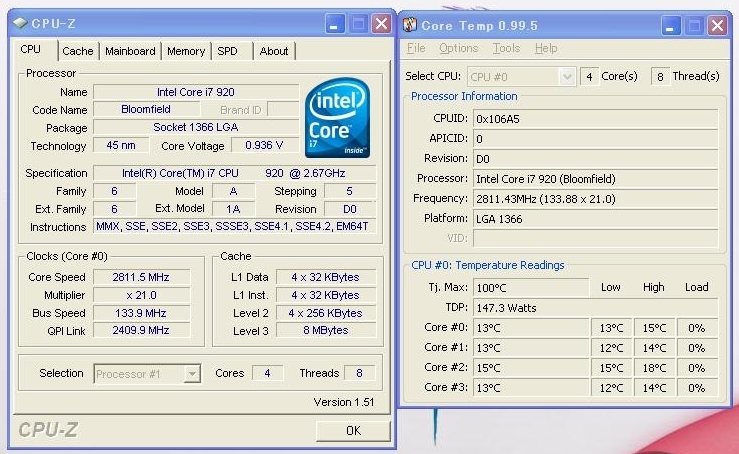The image size is (739, 454).
Task: Minimize the Core Temp window
Action: 671,25
